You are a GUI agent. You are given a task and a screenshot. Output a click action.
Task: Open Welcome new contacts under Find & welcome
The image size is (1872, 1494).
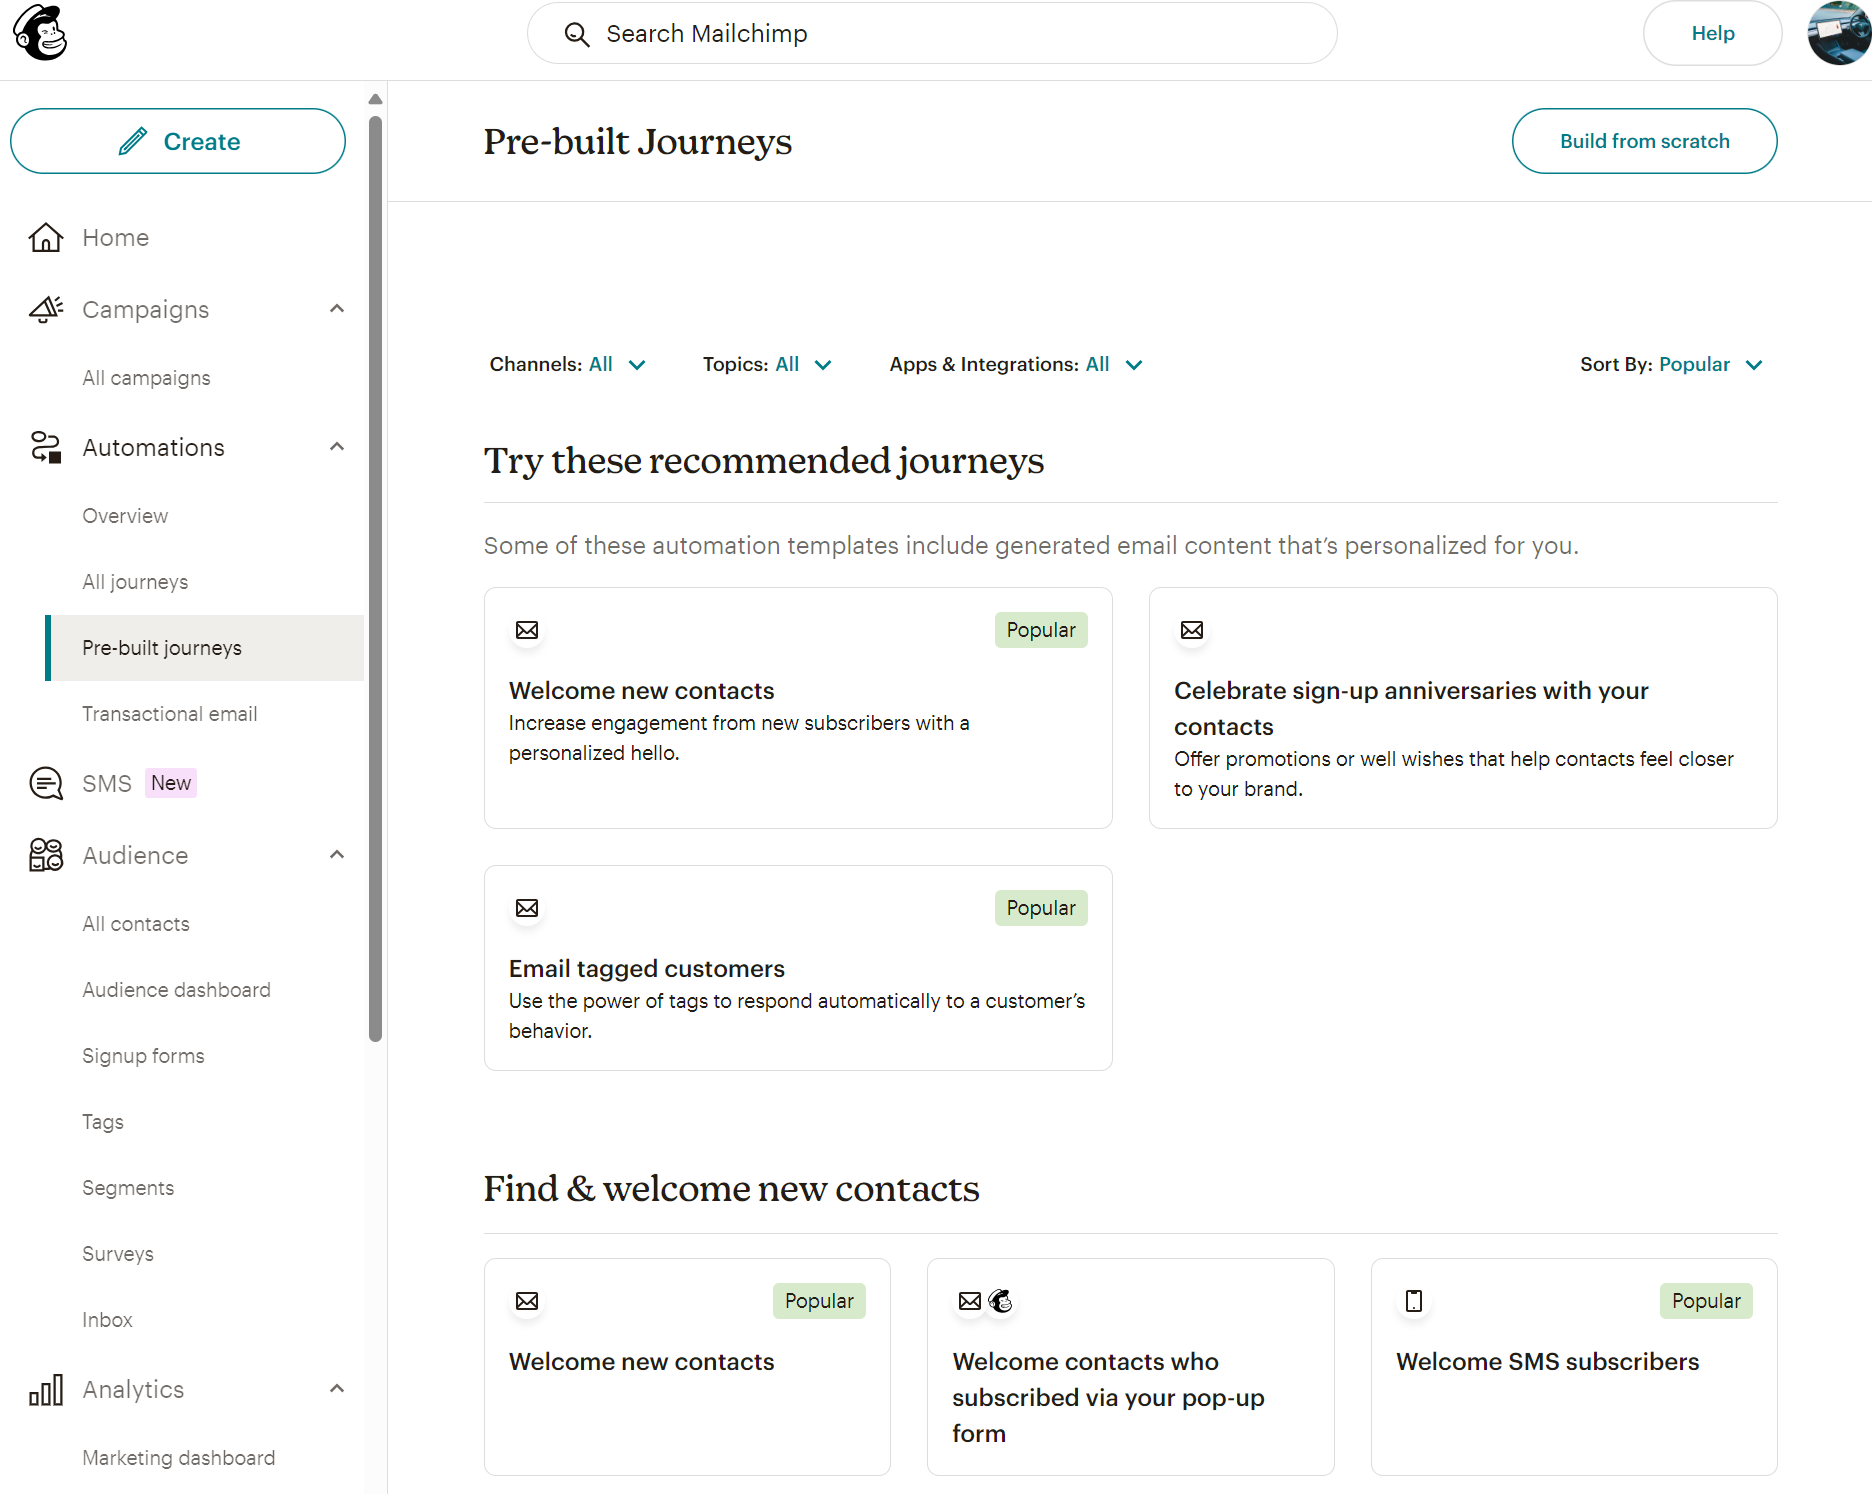[641, 1362]
